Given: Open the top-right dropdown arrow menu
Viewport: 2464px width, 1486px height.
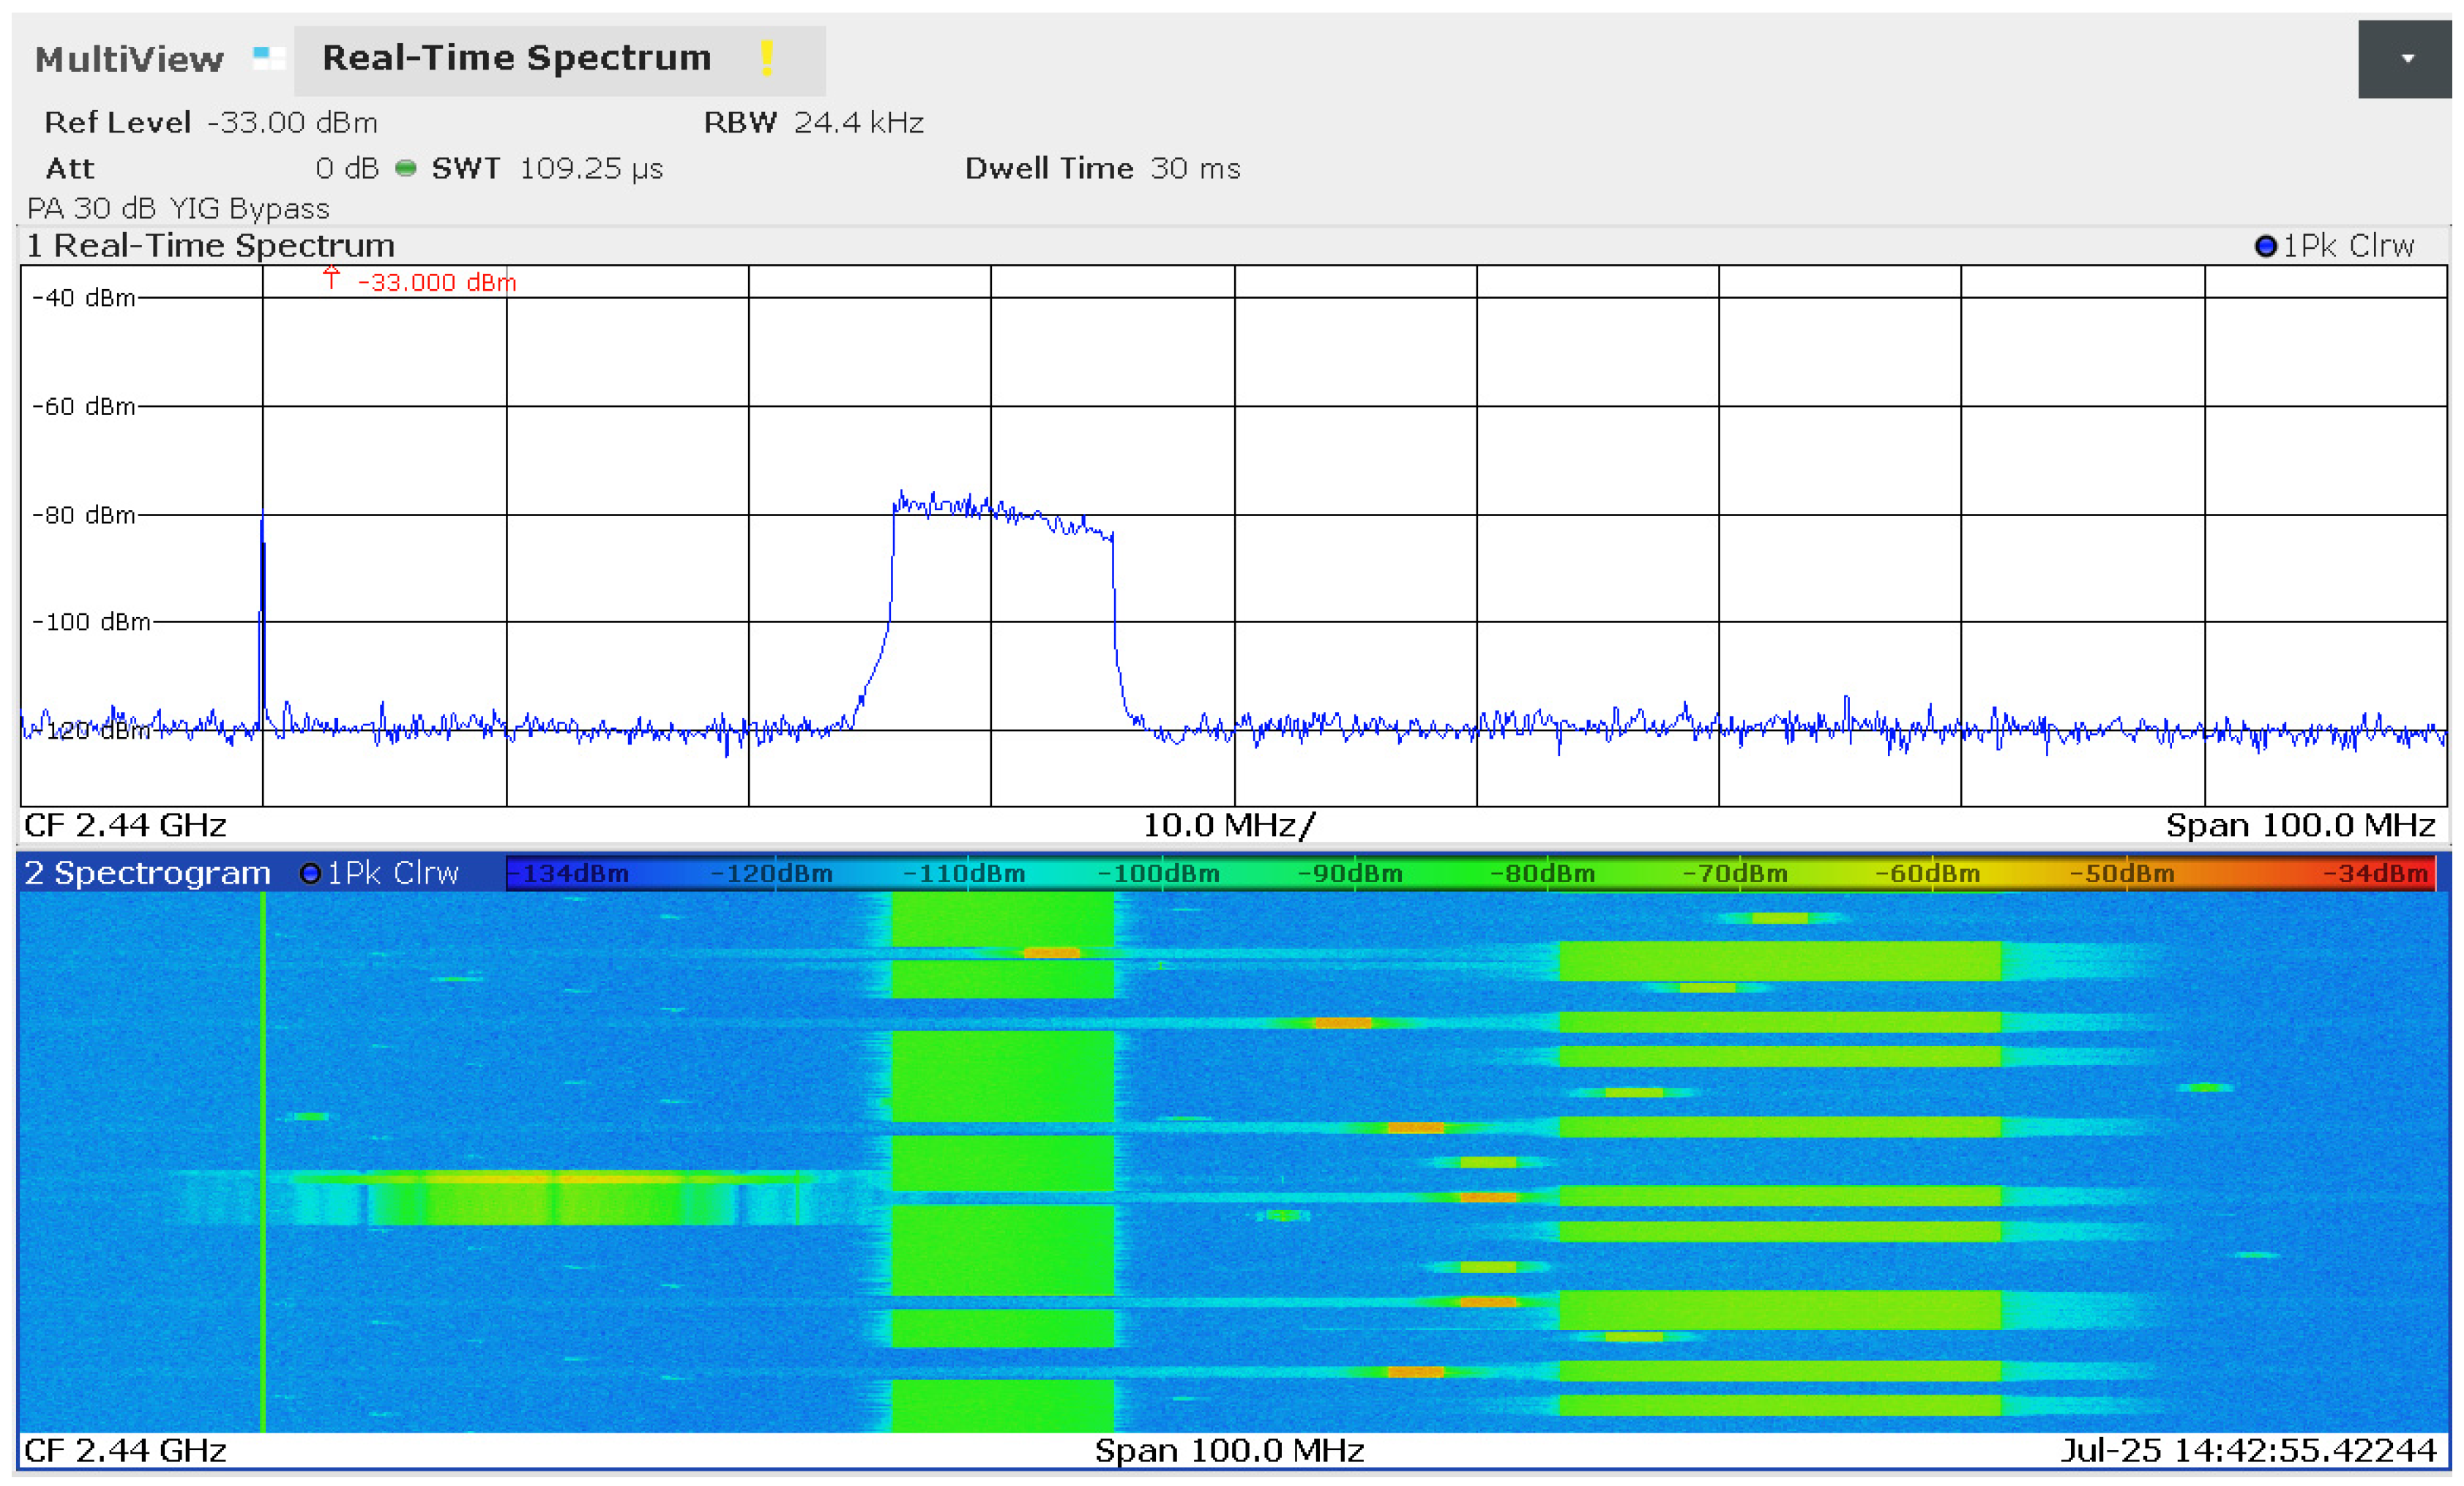Looking at the screenshot, I should [x=2407, y=59].
